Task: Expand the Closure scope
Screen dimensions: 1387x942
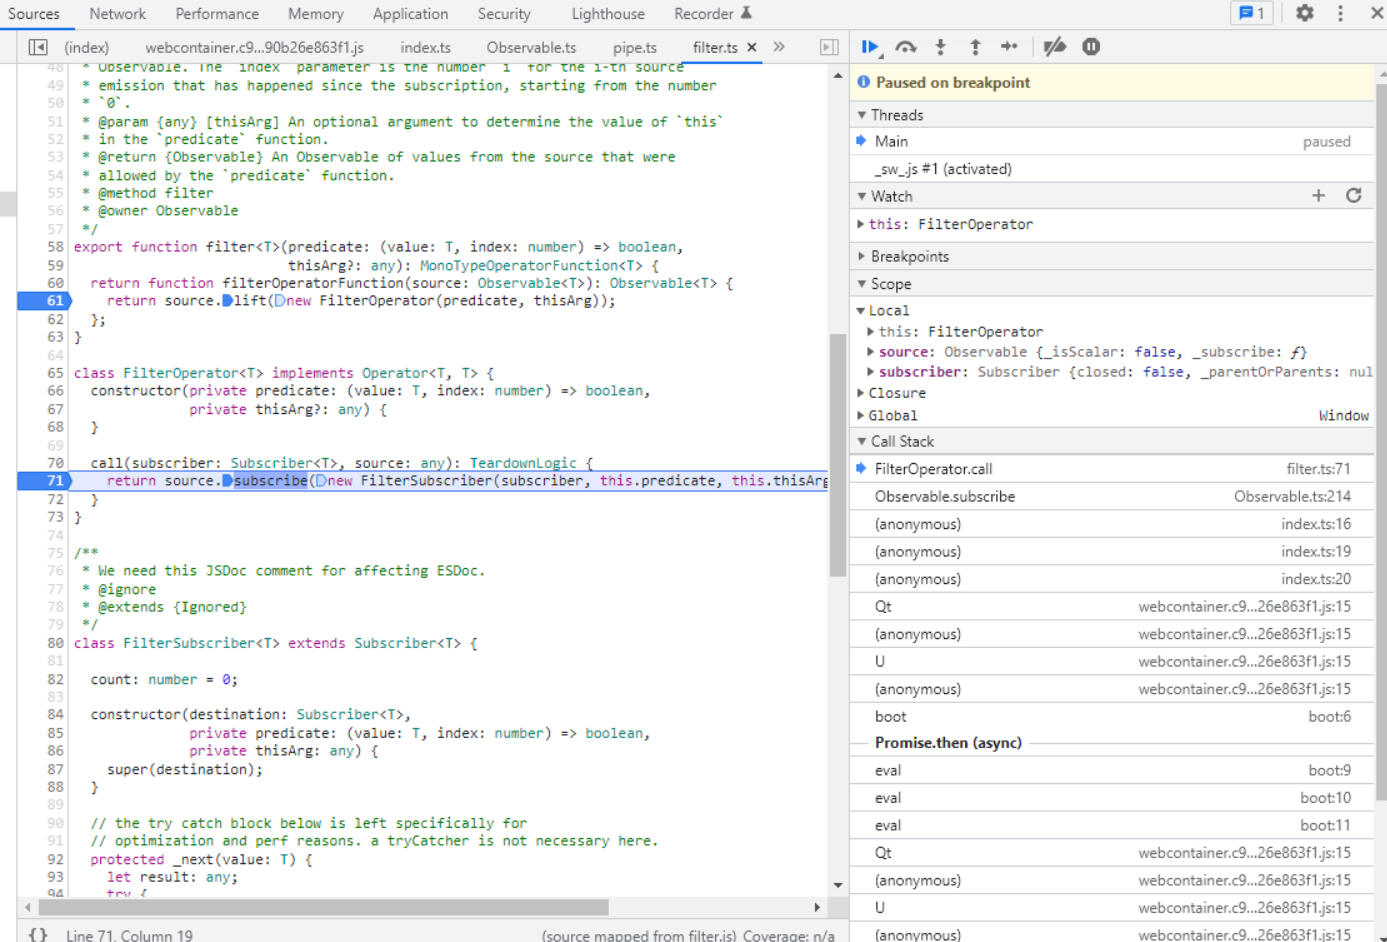Action: (x=896, y=393)
